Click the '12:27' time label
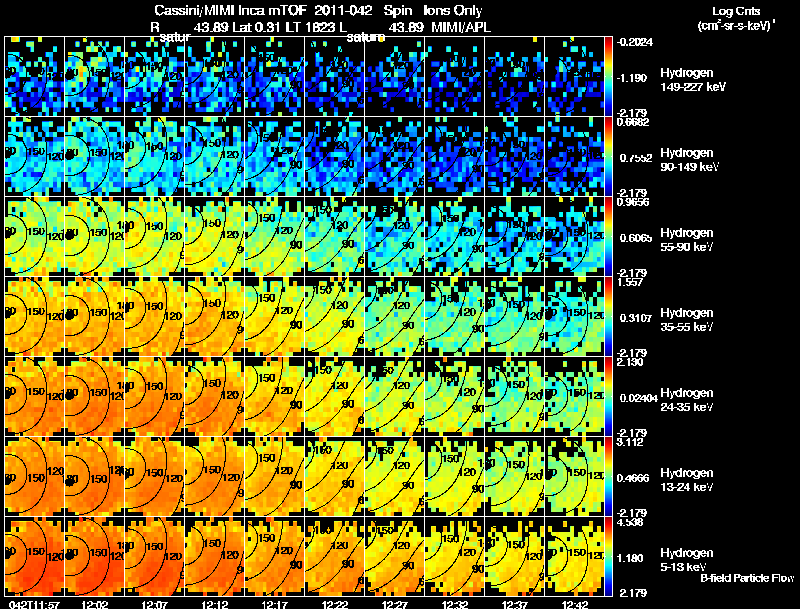Image resolution: width=800 pixels, height=609 pixels. click(394, 604)
